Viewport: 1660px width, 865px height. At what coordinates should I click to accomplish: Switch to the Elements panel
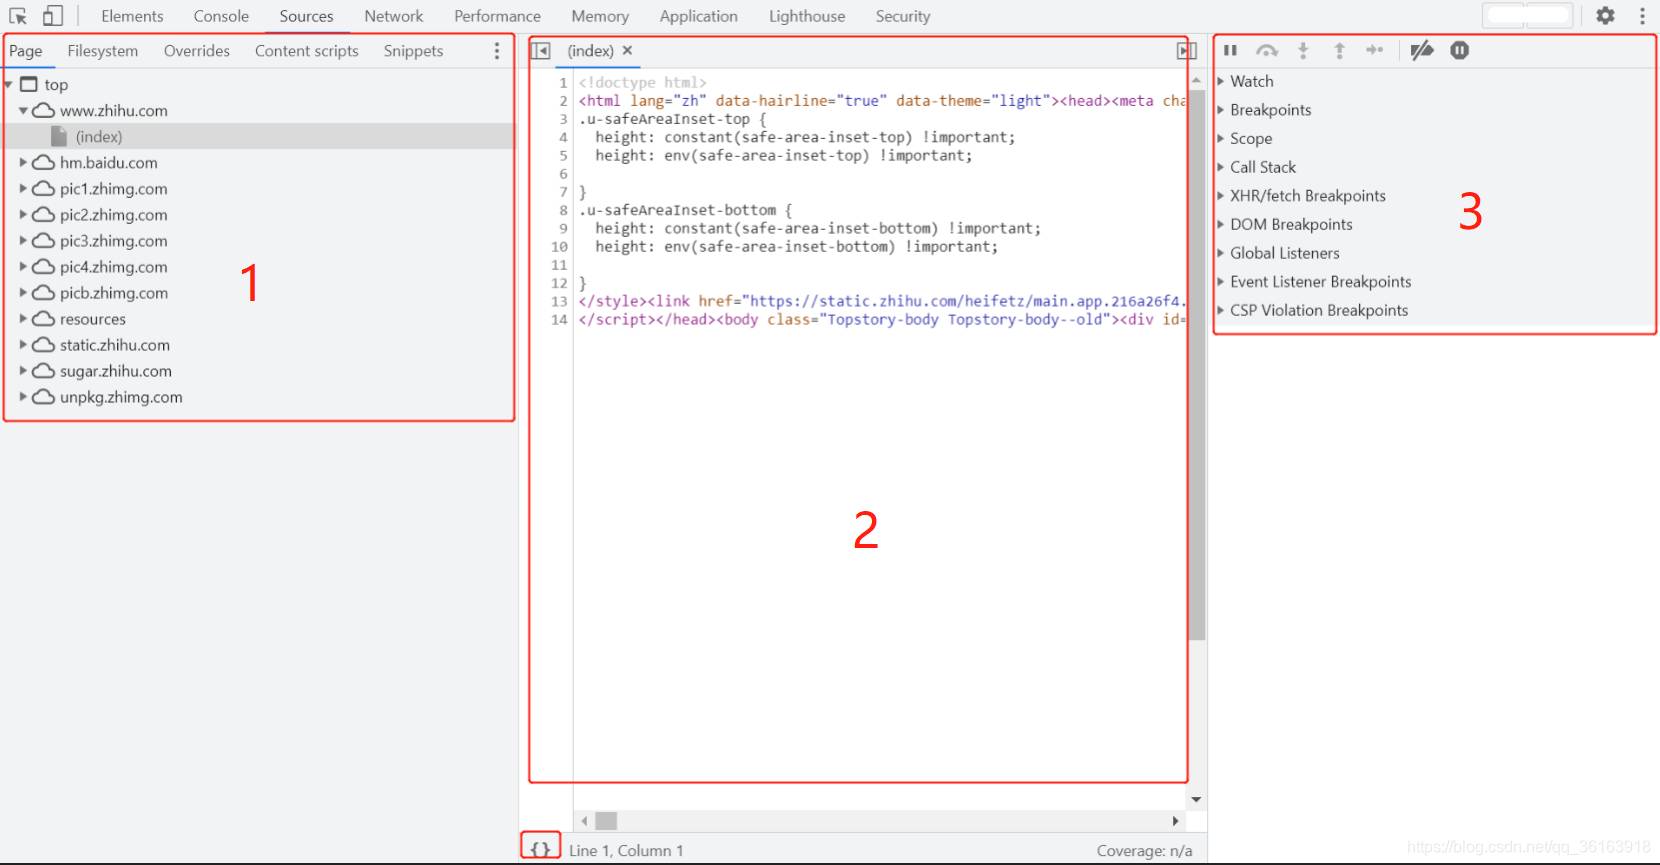tap(132, 16)
